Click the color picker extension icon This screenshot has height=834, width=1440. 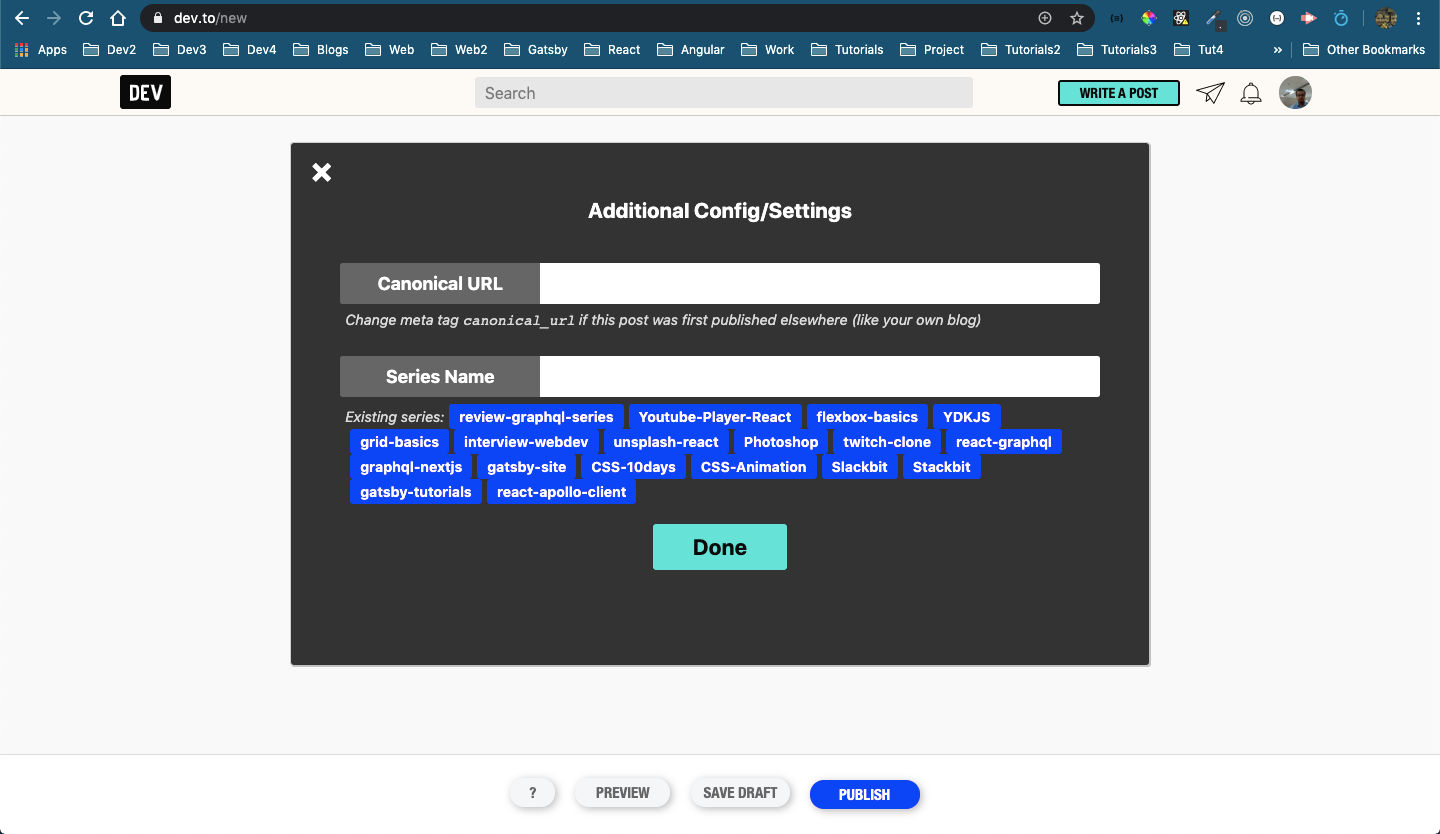[x=1149, y=18]
